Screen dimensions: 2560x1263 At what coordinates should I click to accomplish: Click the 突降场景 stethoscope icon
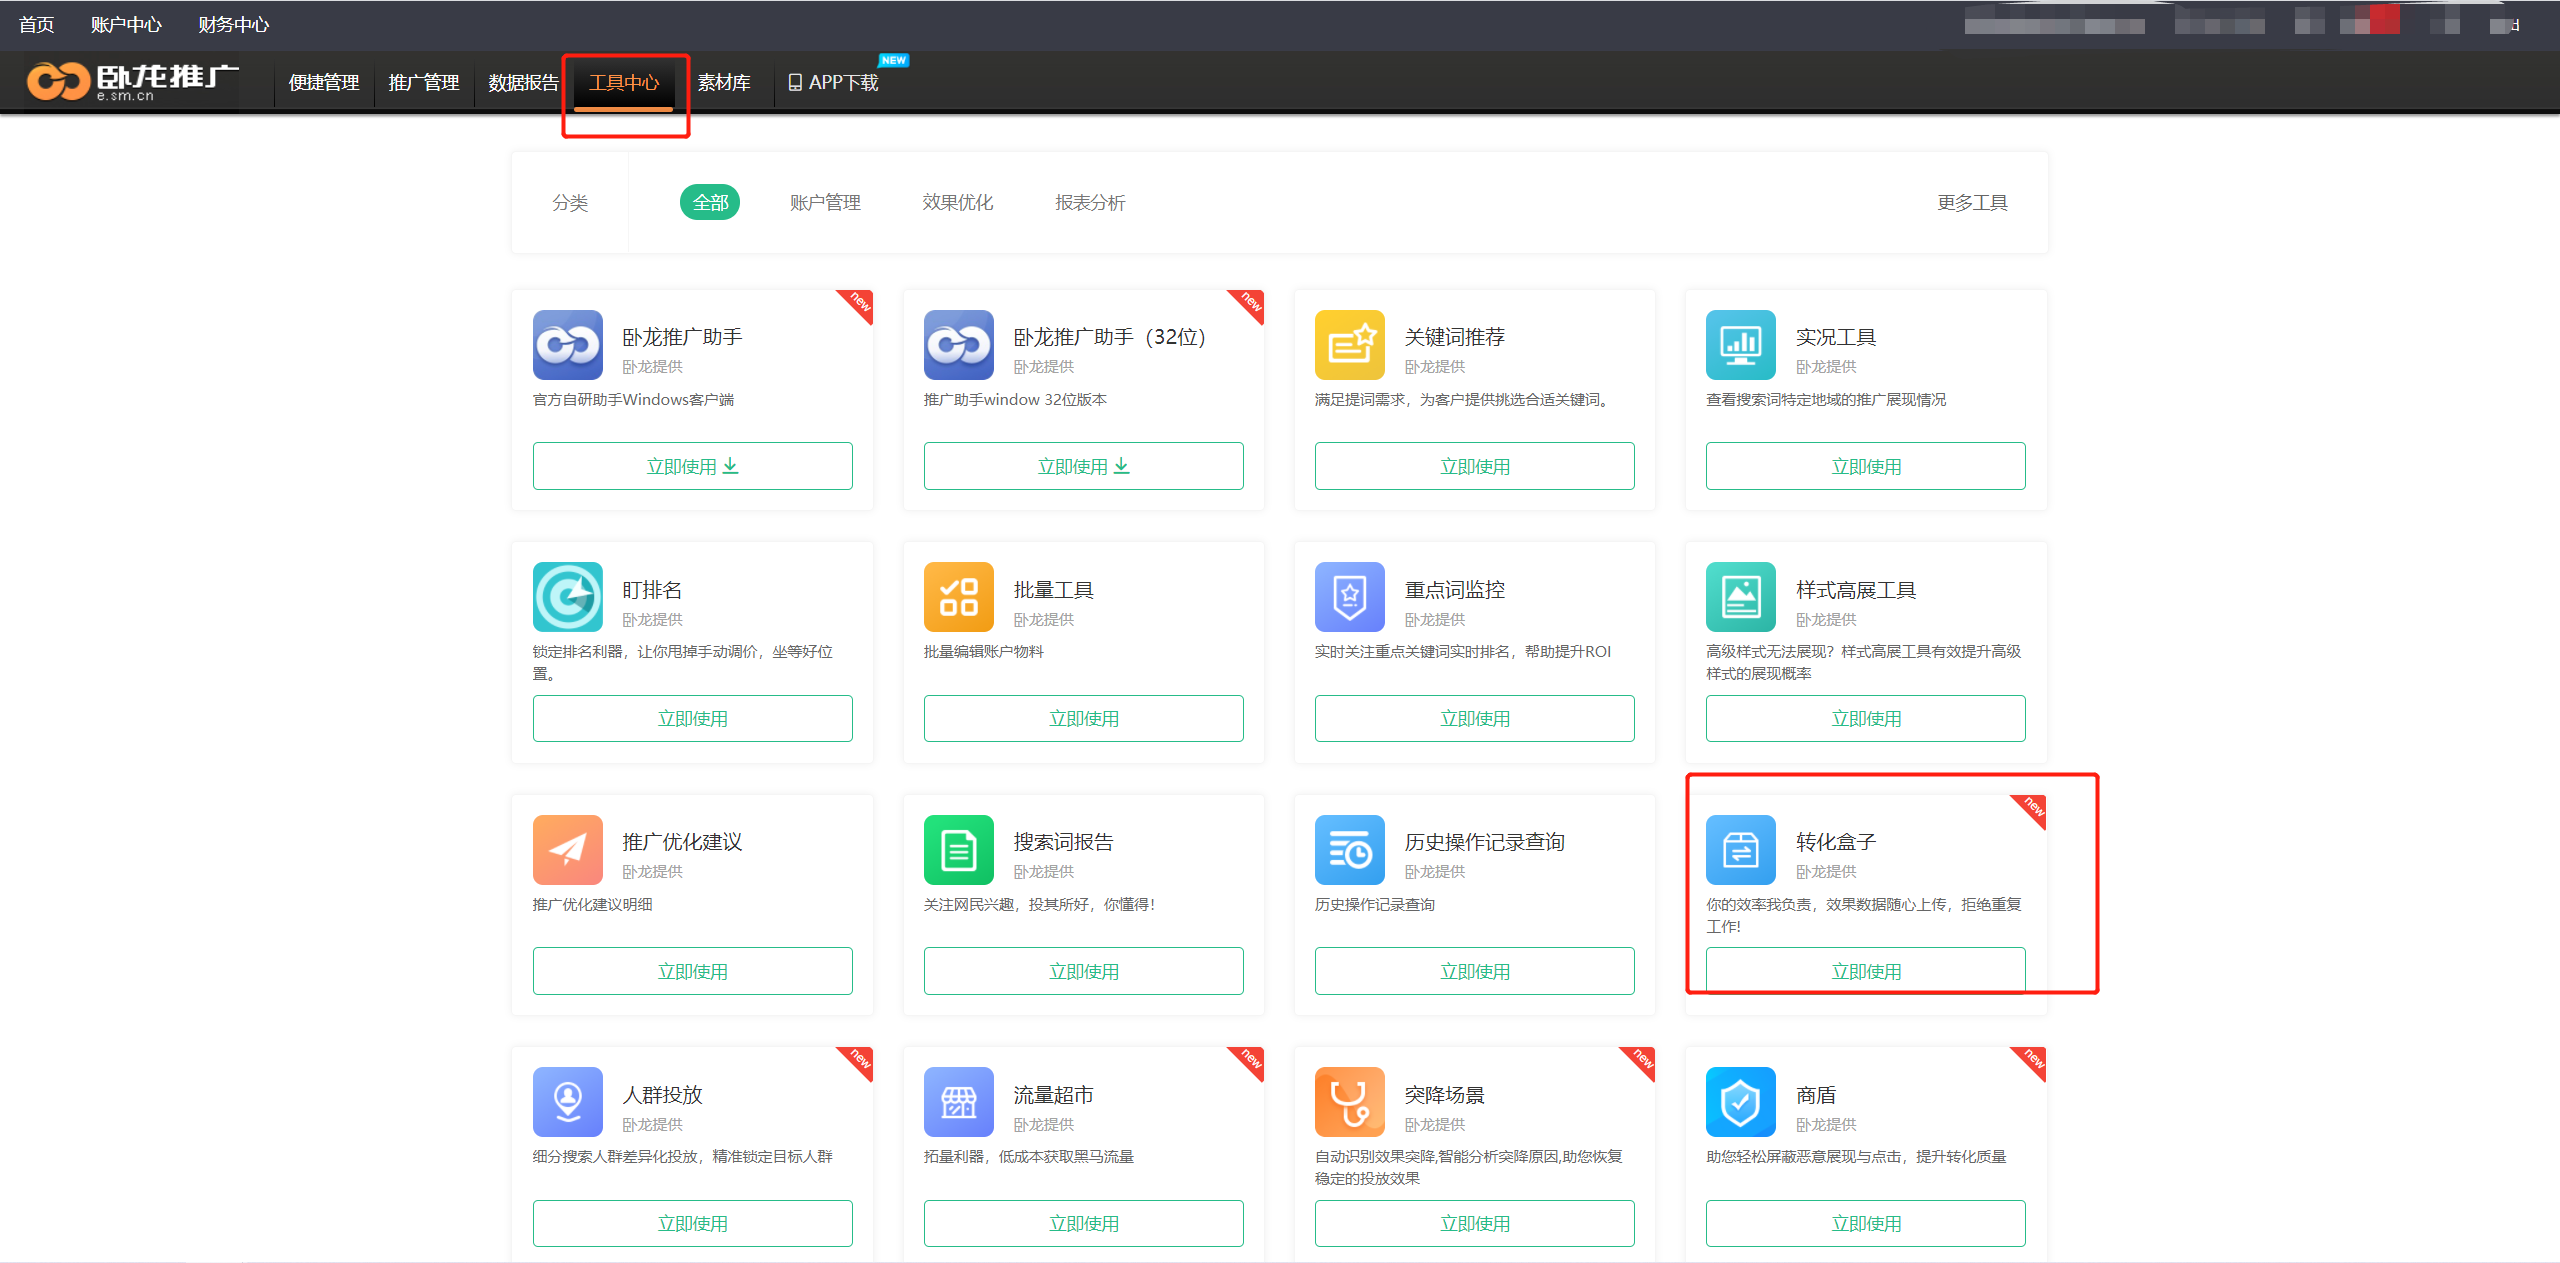point(1349,1102)
